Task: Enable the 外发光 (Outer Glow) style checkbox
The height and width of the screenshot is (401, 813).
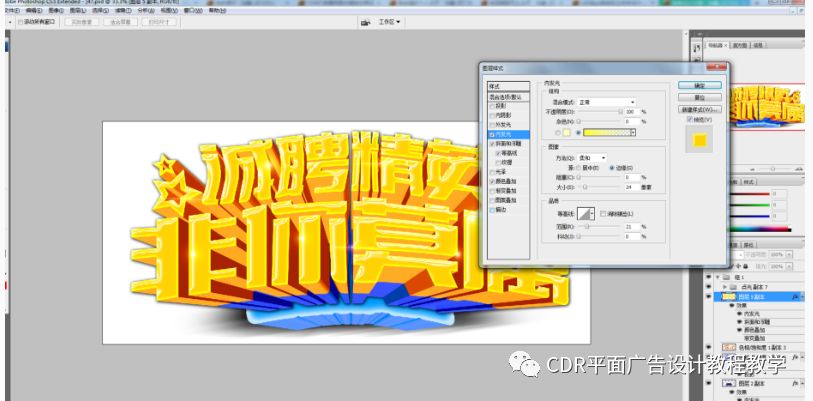Action: (492, 125)
